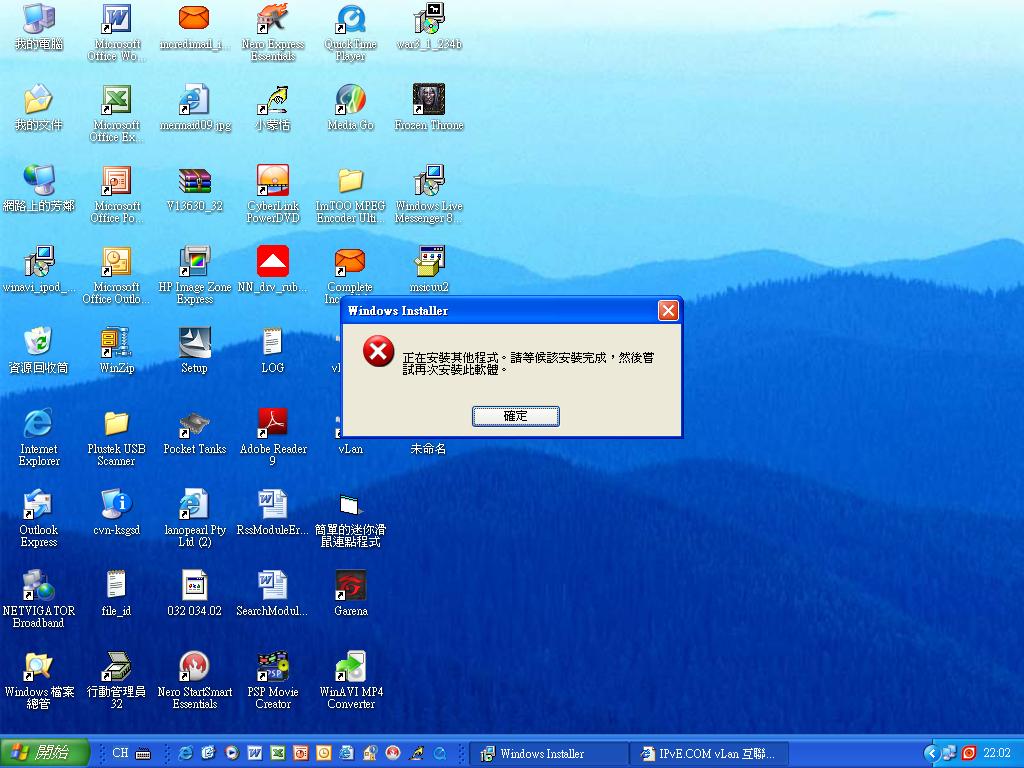The width and height of the screenshot is (1024, 768).
Task: Select the PSP Movie Creator shortcut
Action: 273,681
